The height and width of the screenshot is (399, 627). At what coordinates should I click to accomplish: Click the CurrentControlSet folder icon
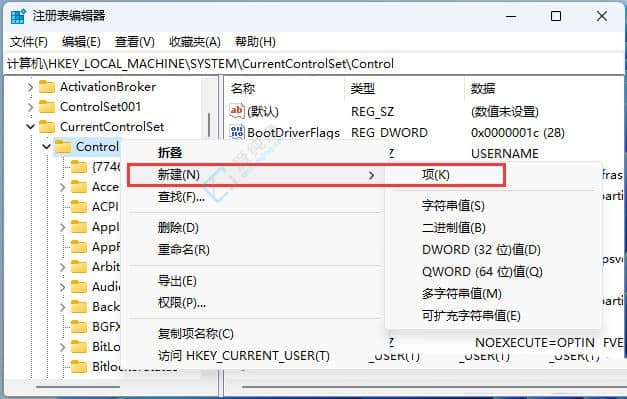tap(47, 127)
